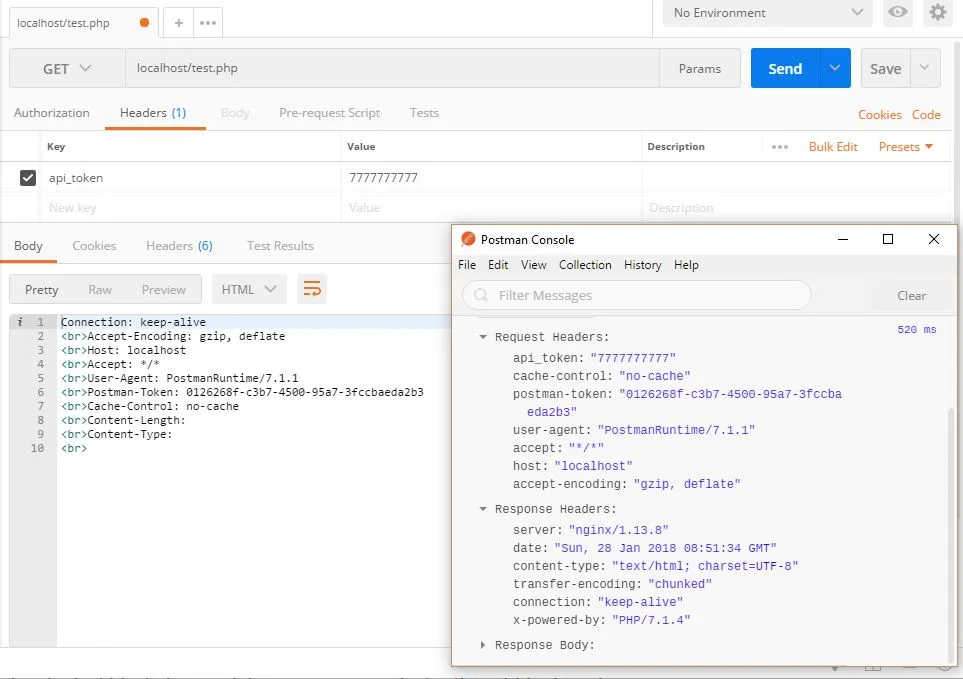Click the server: "nginx/1.13.8" console line
The height and width of the screenshot is (679, 963).
(590, 530)
